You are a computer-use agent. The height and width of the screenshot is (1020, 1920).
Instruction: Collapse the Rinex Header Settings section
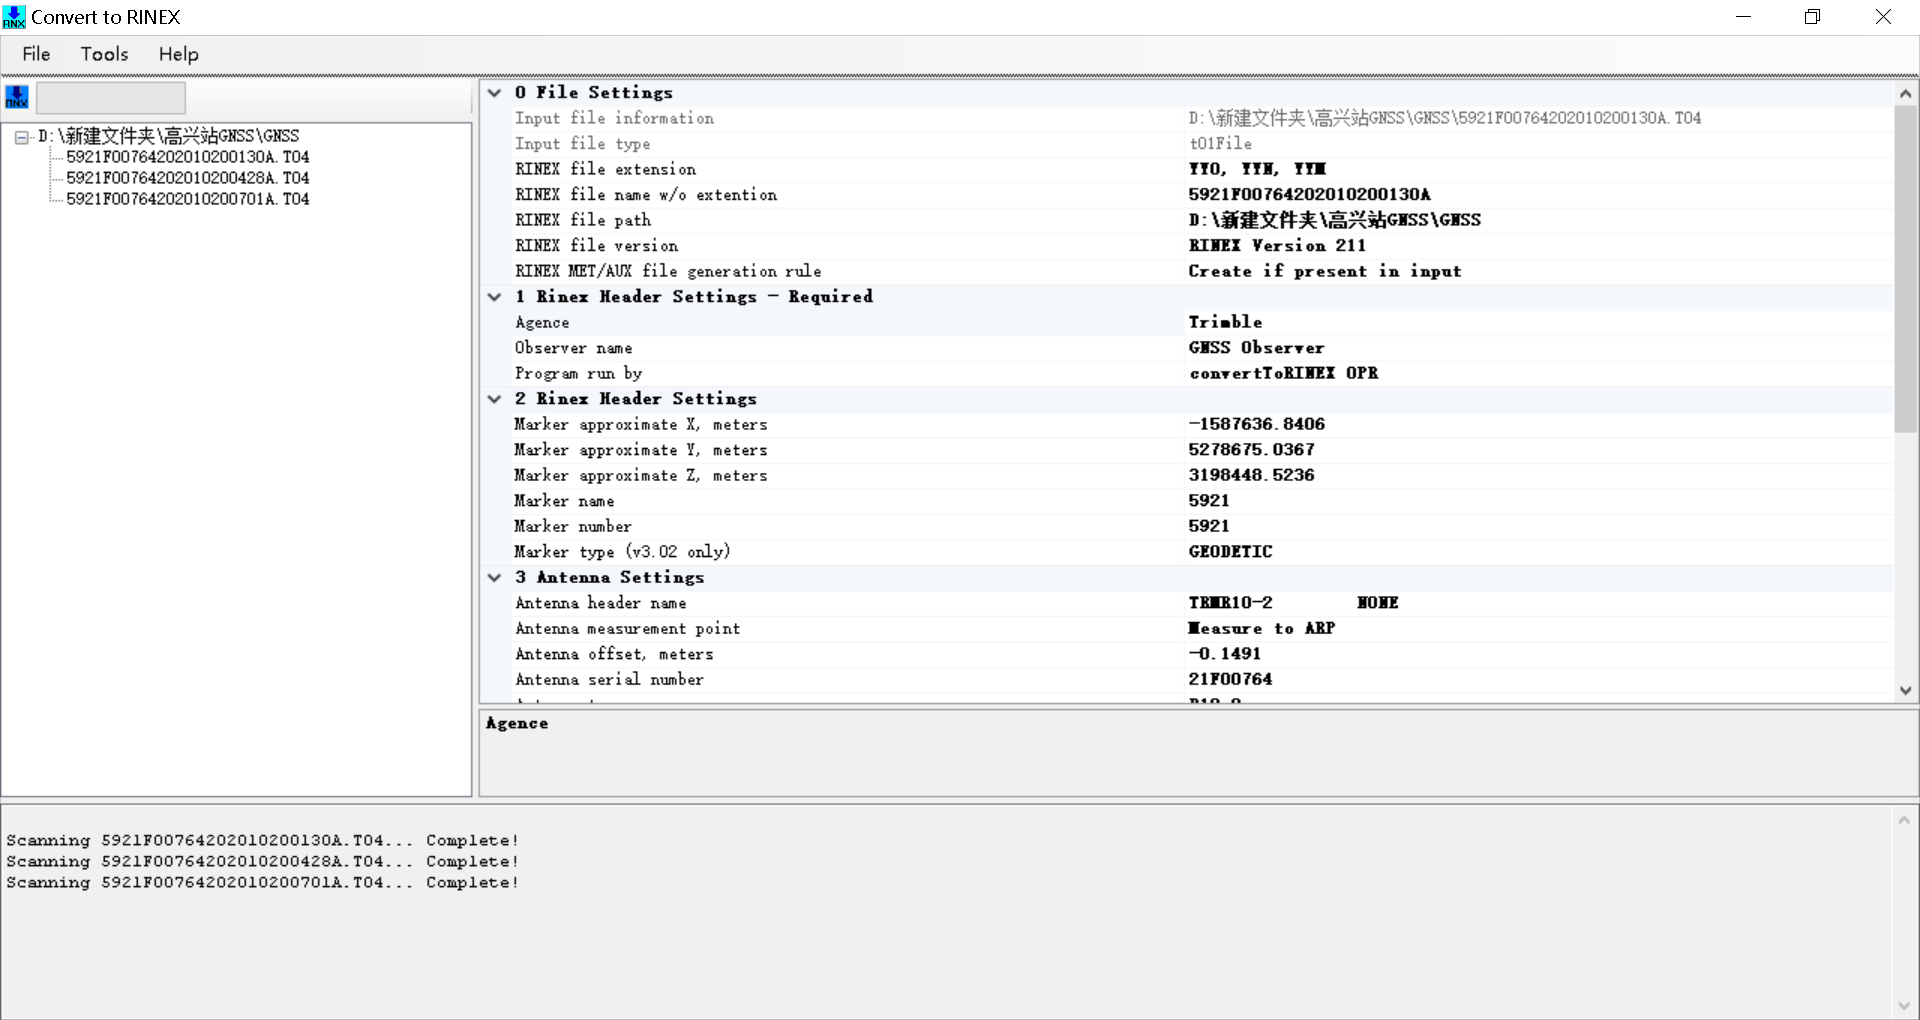(x=494, y=399)
